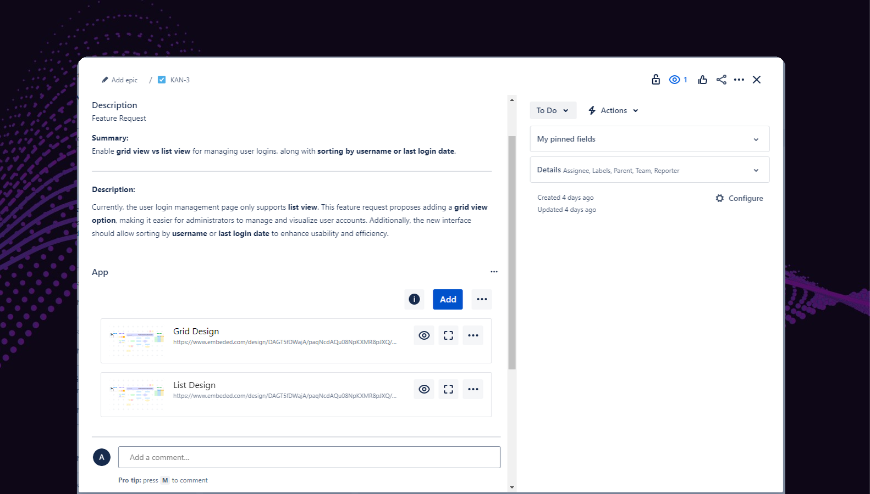Click the Summary: label

pos(110,138)
